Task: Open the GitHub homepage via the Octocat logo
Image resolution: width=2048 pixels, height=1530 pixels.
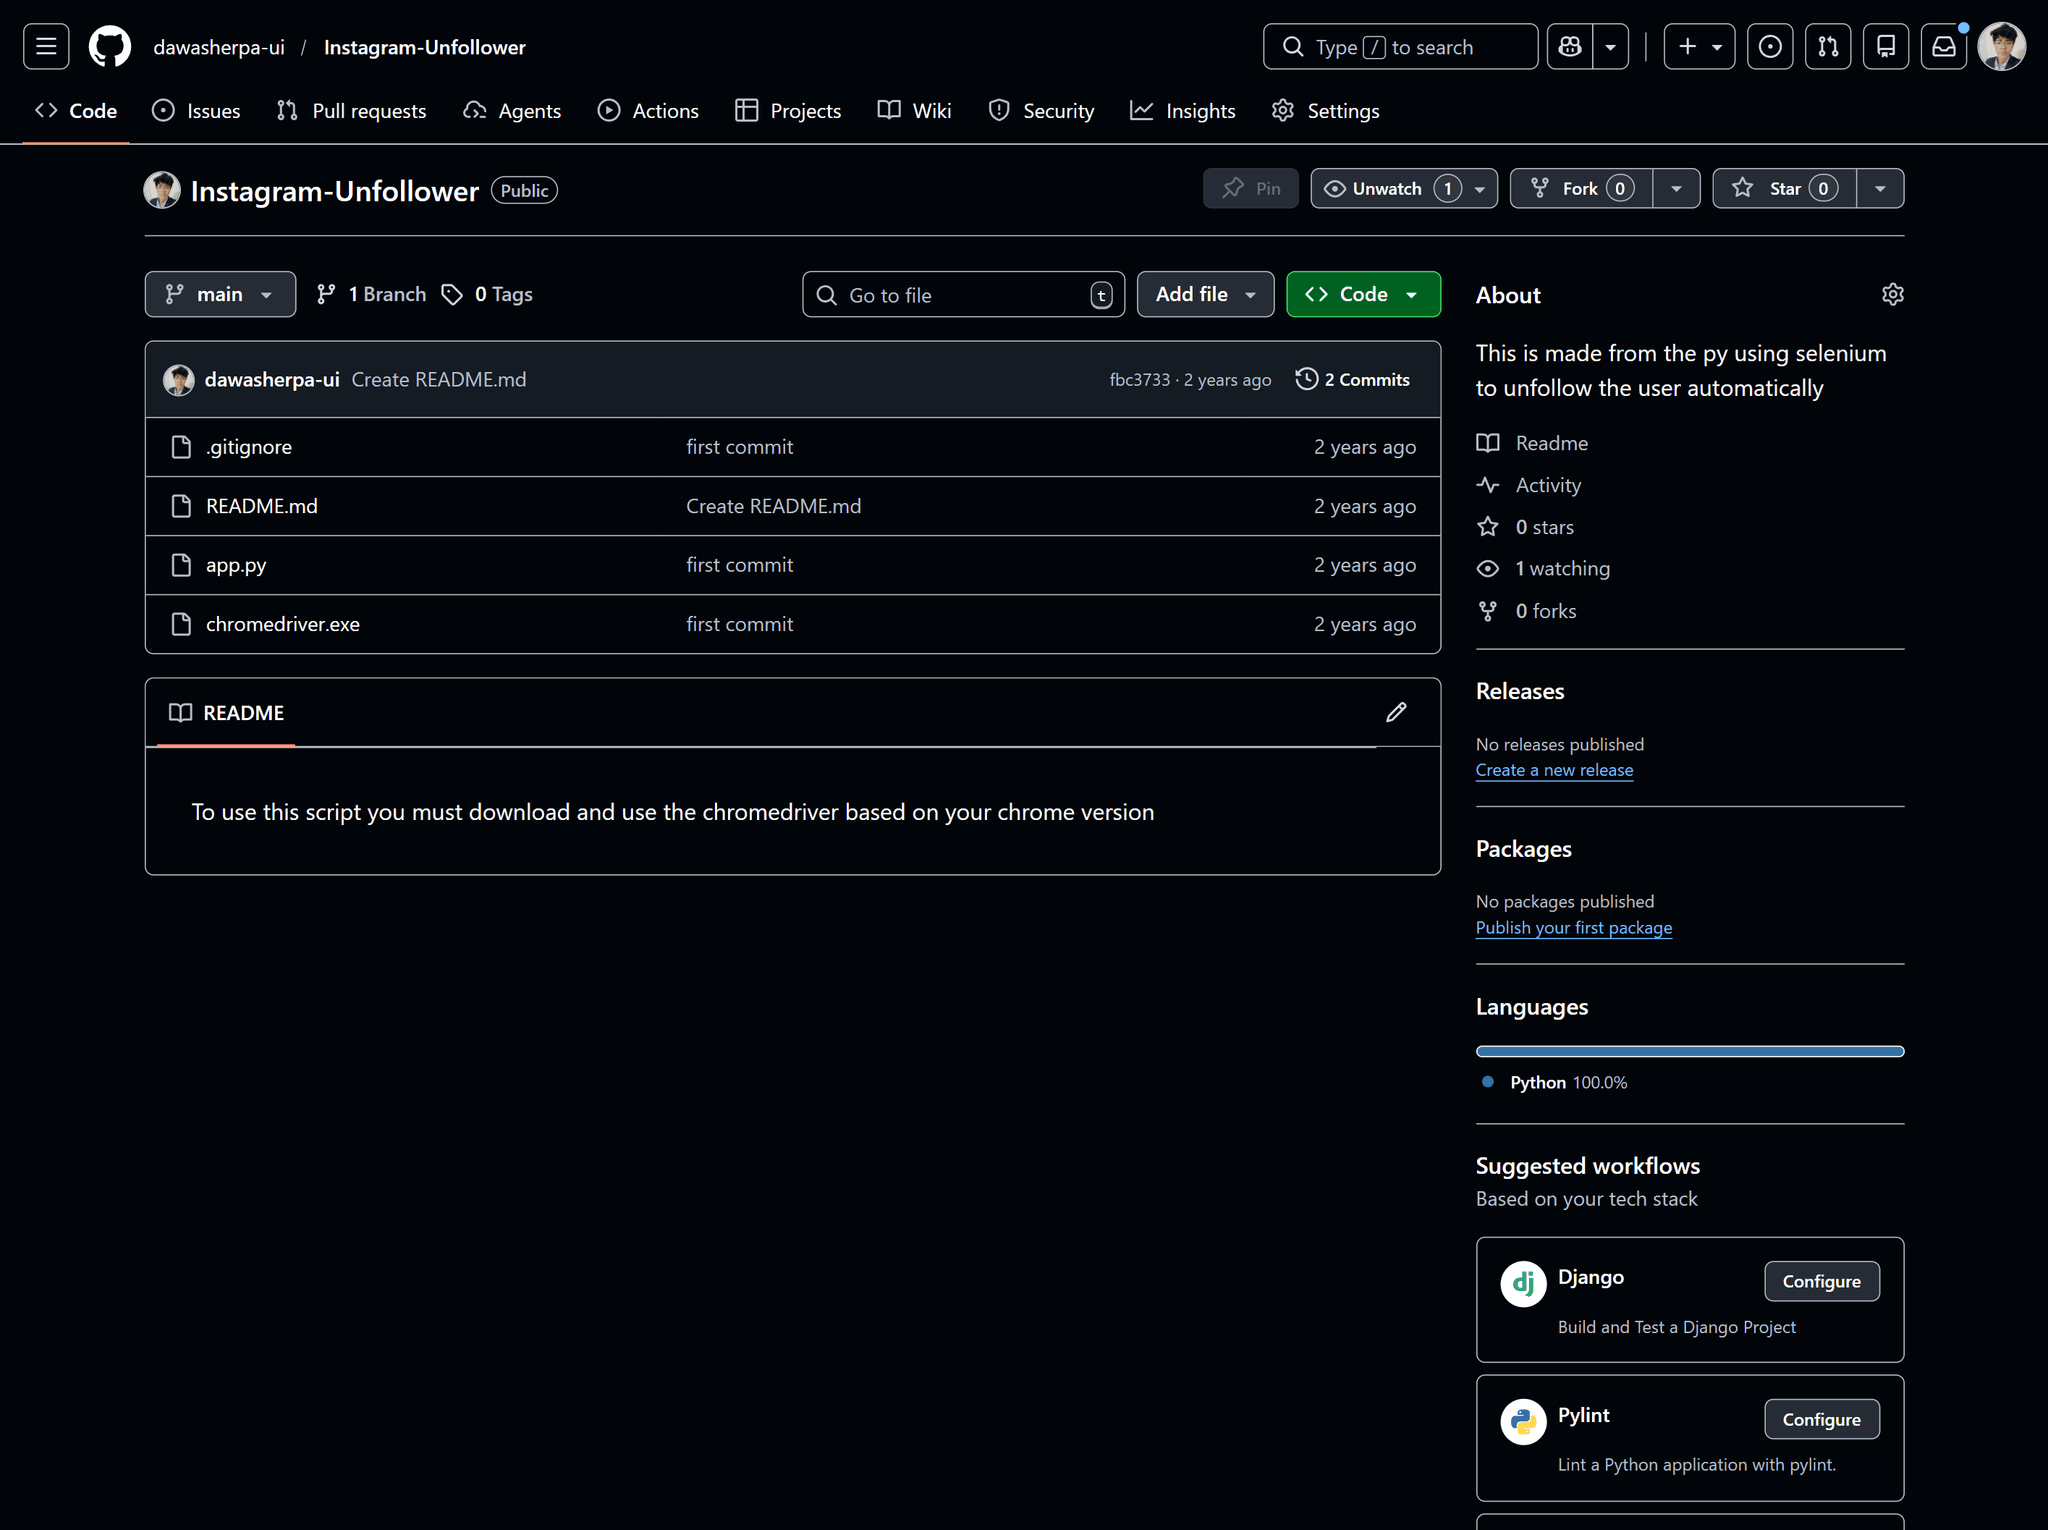Action: click(109, 47)
